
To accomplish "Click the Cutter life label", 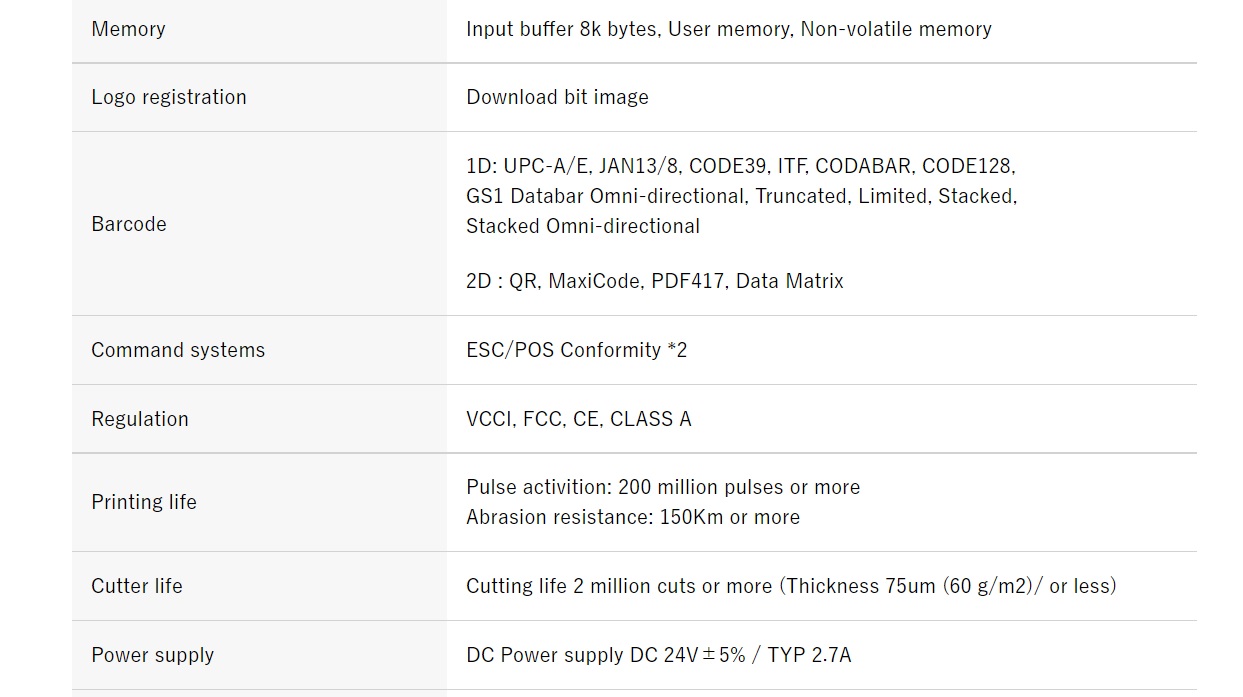I will (137, 586).
